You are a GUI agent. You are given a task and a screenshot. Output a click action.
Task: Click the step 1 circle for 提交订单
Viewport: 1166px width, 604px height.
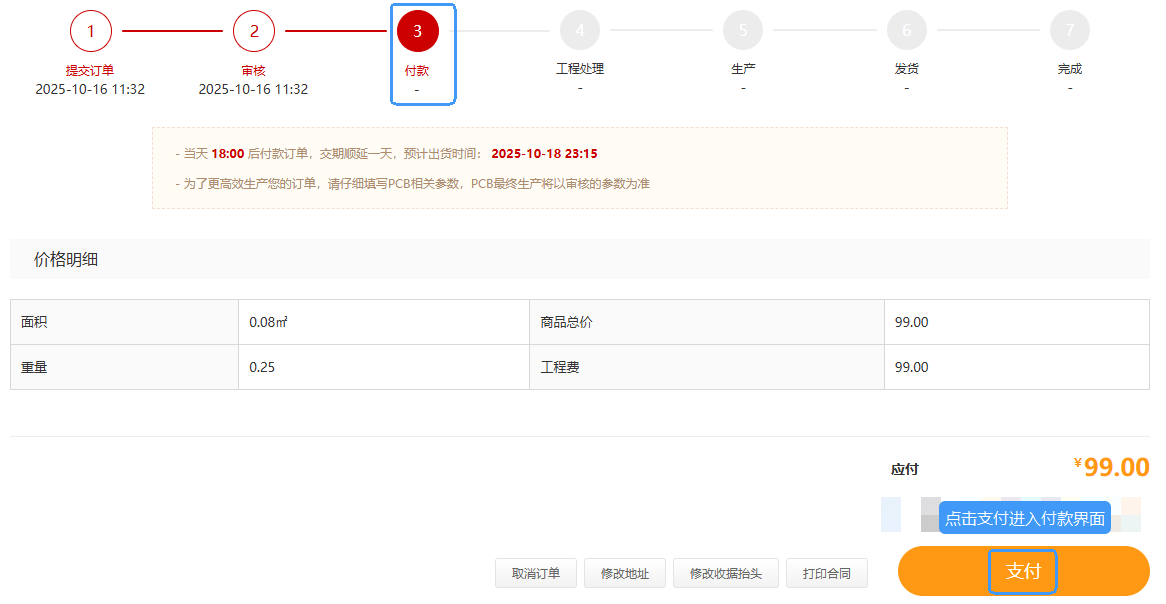pos(90,31)
